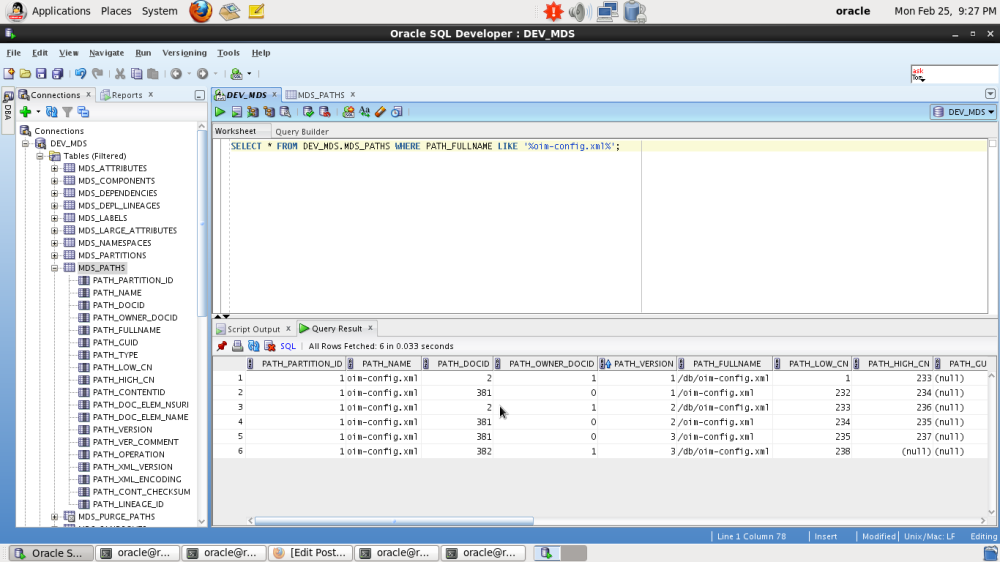Switch to the Reports panel tab

pos(126,95)
